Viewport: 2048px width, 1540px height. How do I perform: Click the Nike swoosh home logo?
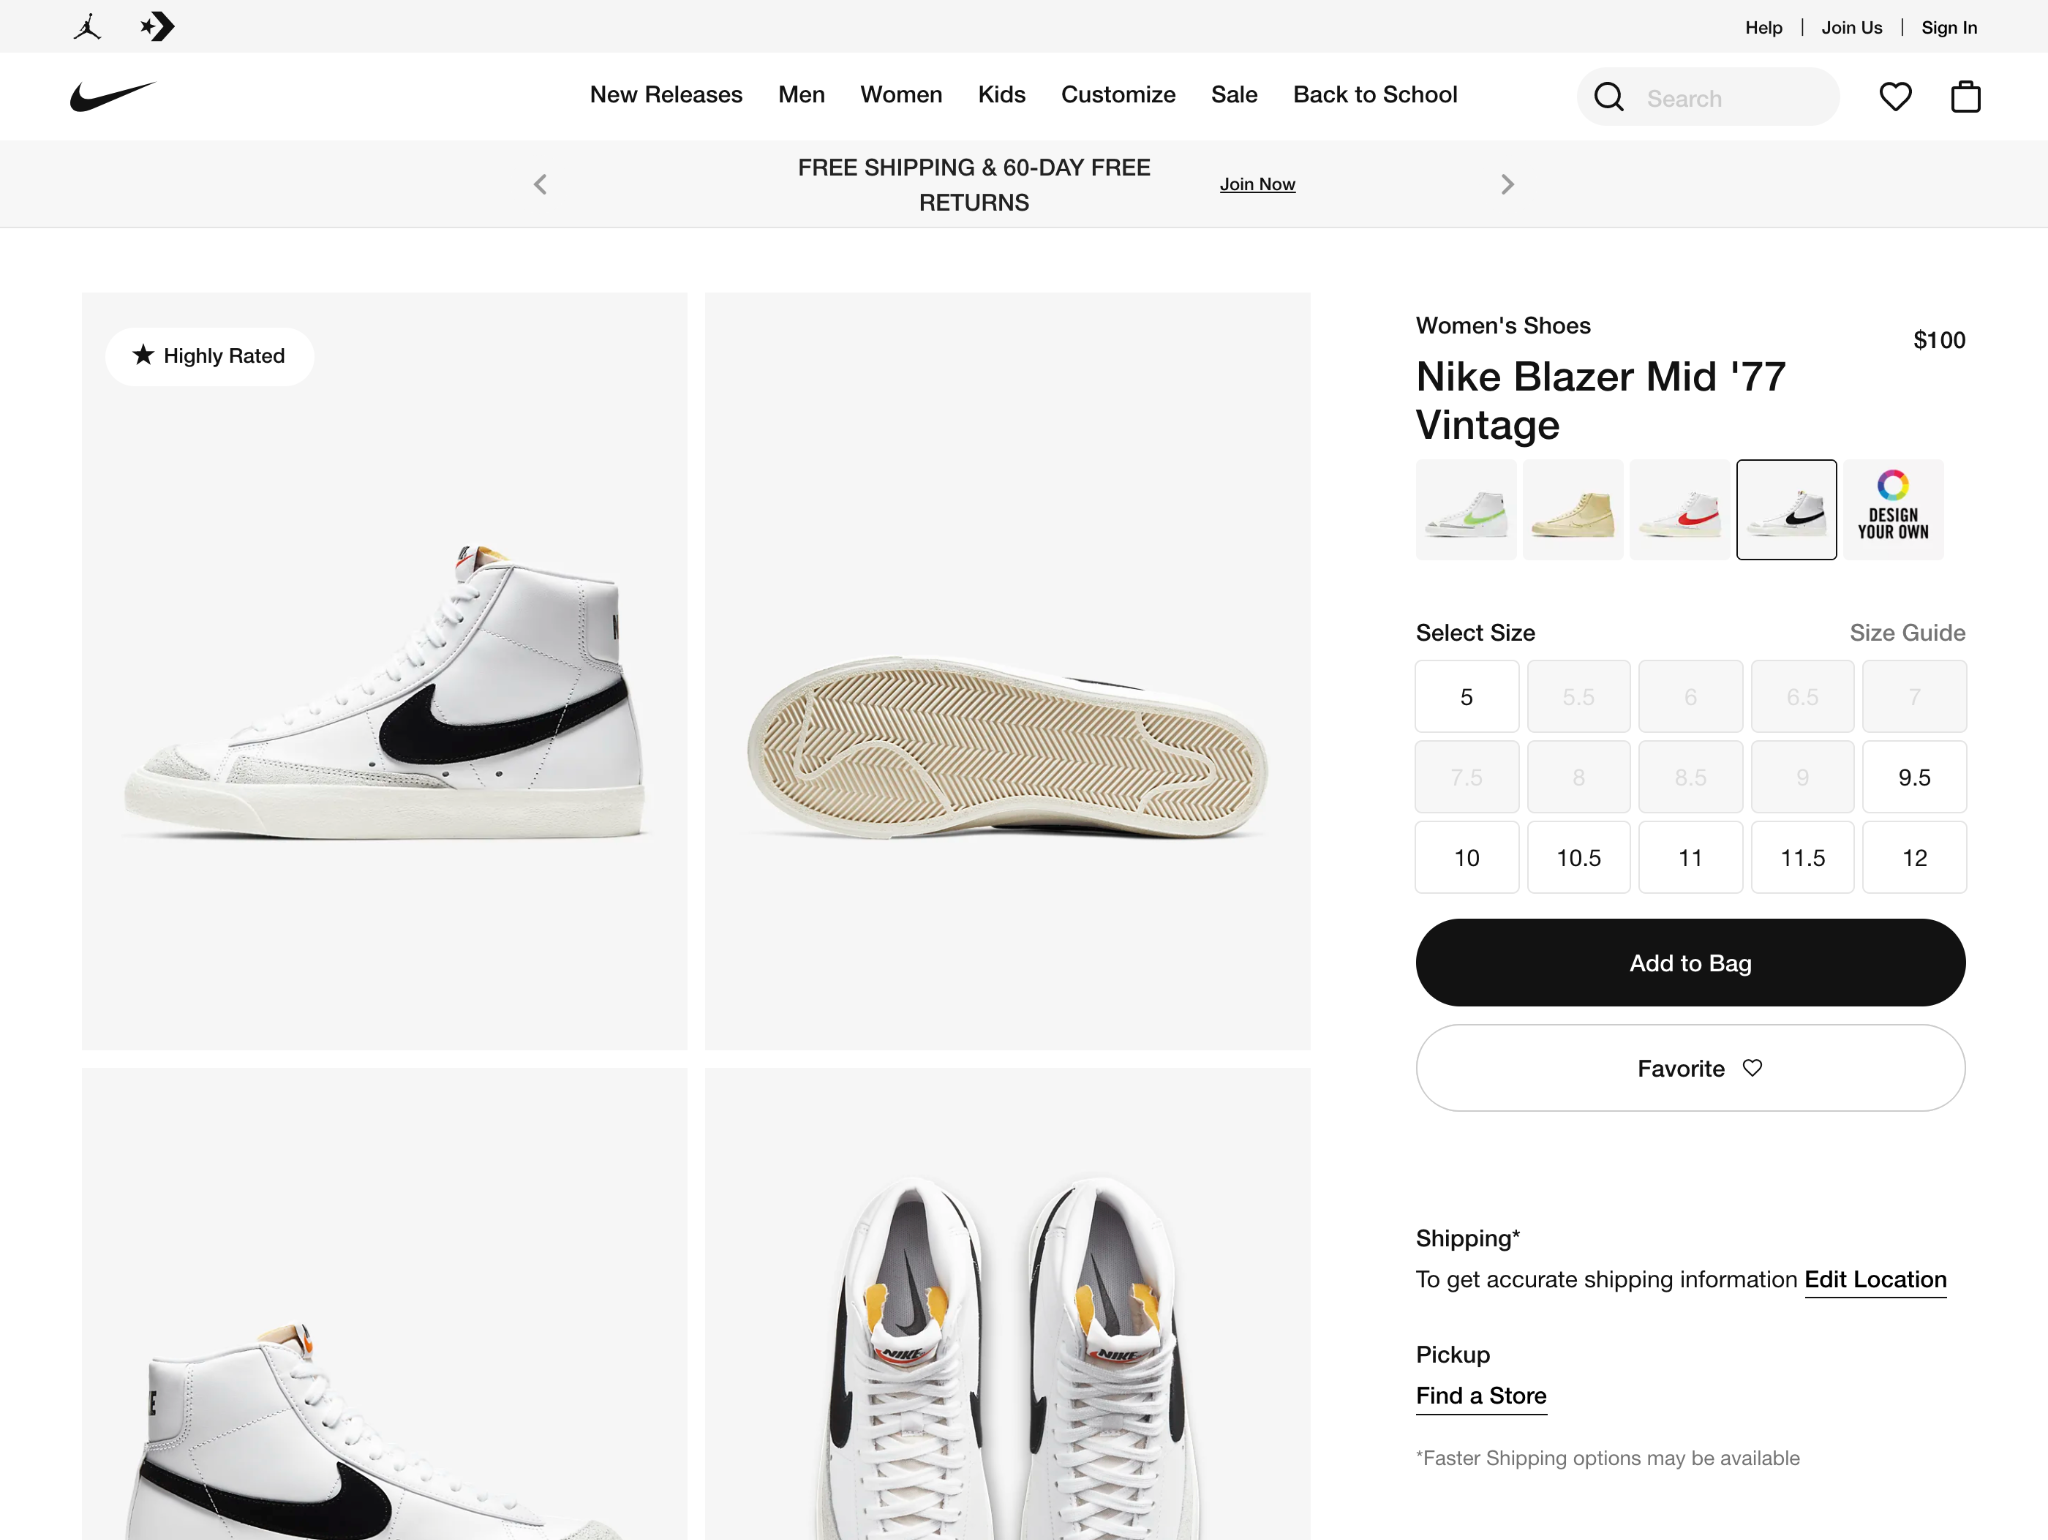tap(112, 94)
